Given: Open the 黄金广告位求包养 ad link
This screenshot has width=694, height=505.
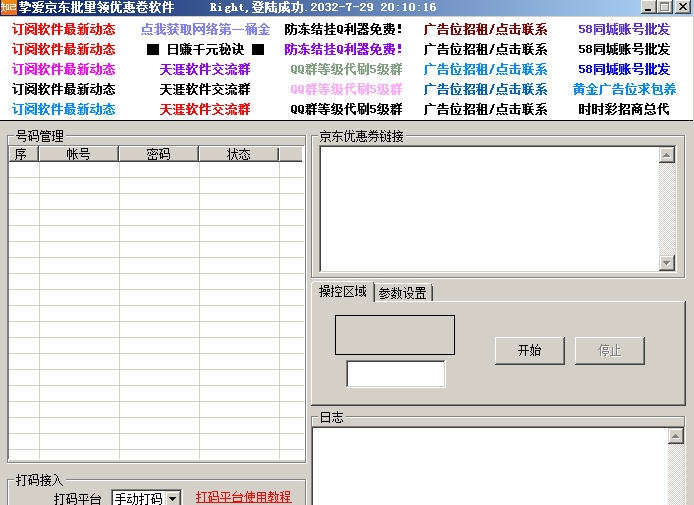Looking at the screenshot, I should tap(624, 89).
